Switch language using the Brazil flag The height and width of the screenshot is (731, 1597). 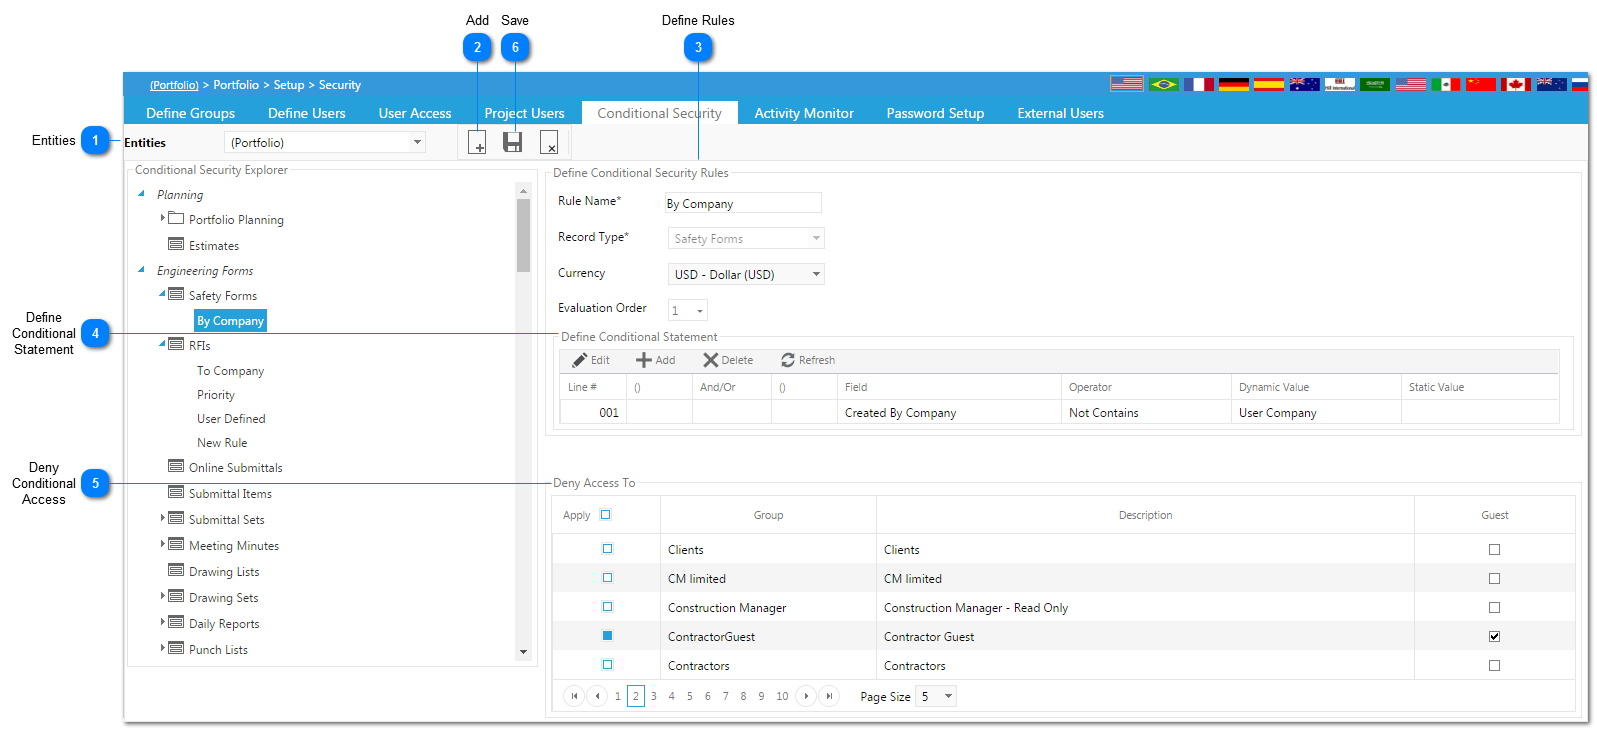click(x=1164, y=84)
